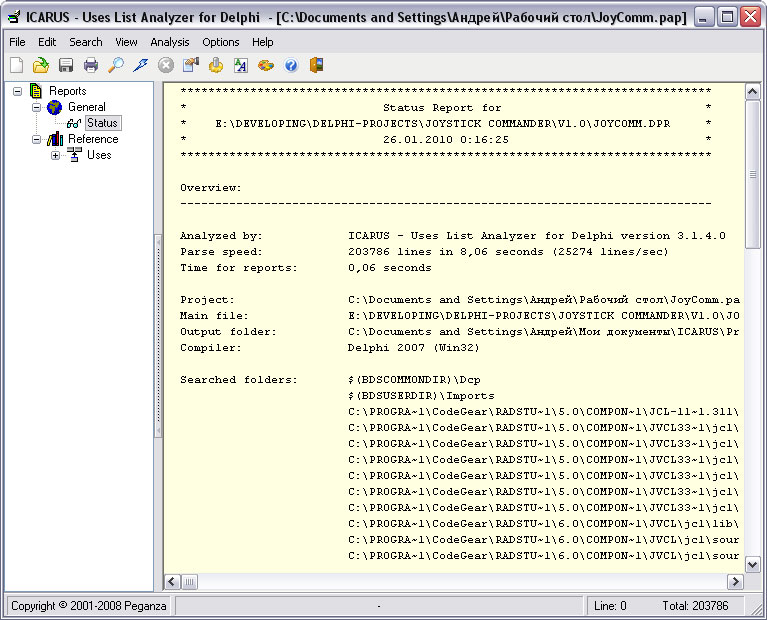The height and width of the screenshot is (620, 767).
Task: Click the horizontal scrollbar thumb
Action: point(189,582)
